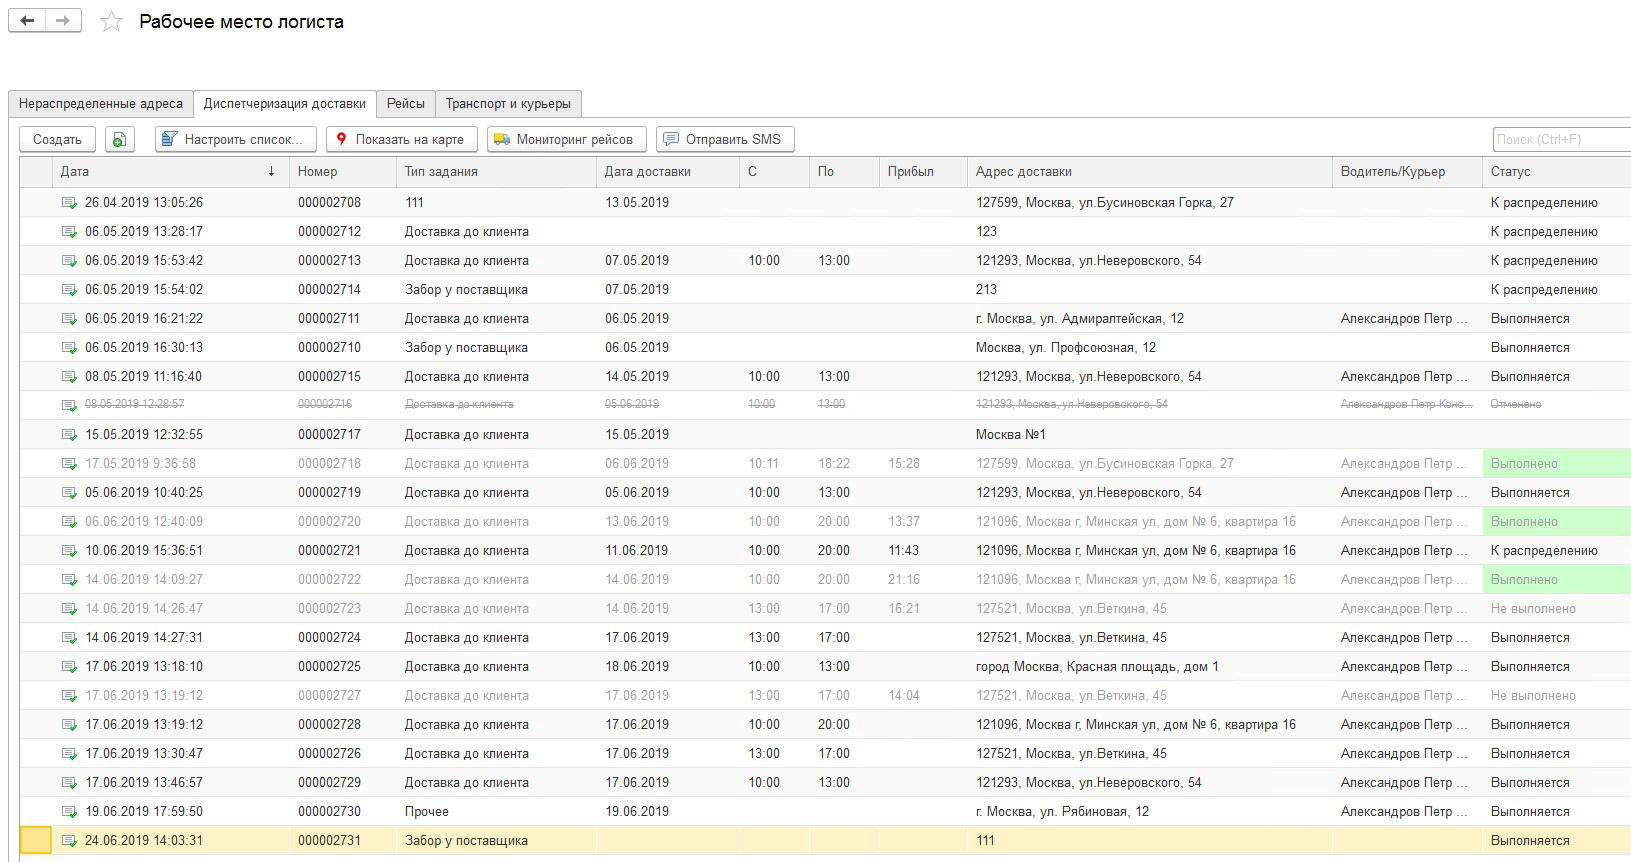The image size is (1631, 862).
Task: Click the Создать button
Action: (57, 139)
